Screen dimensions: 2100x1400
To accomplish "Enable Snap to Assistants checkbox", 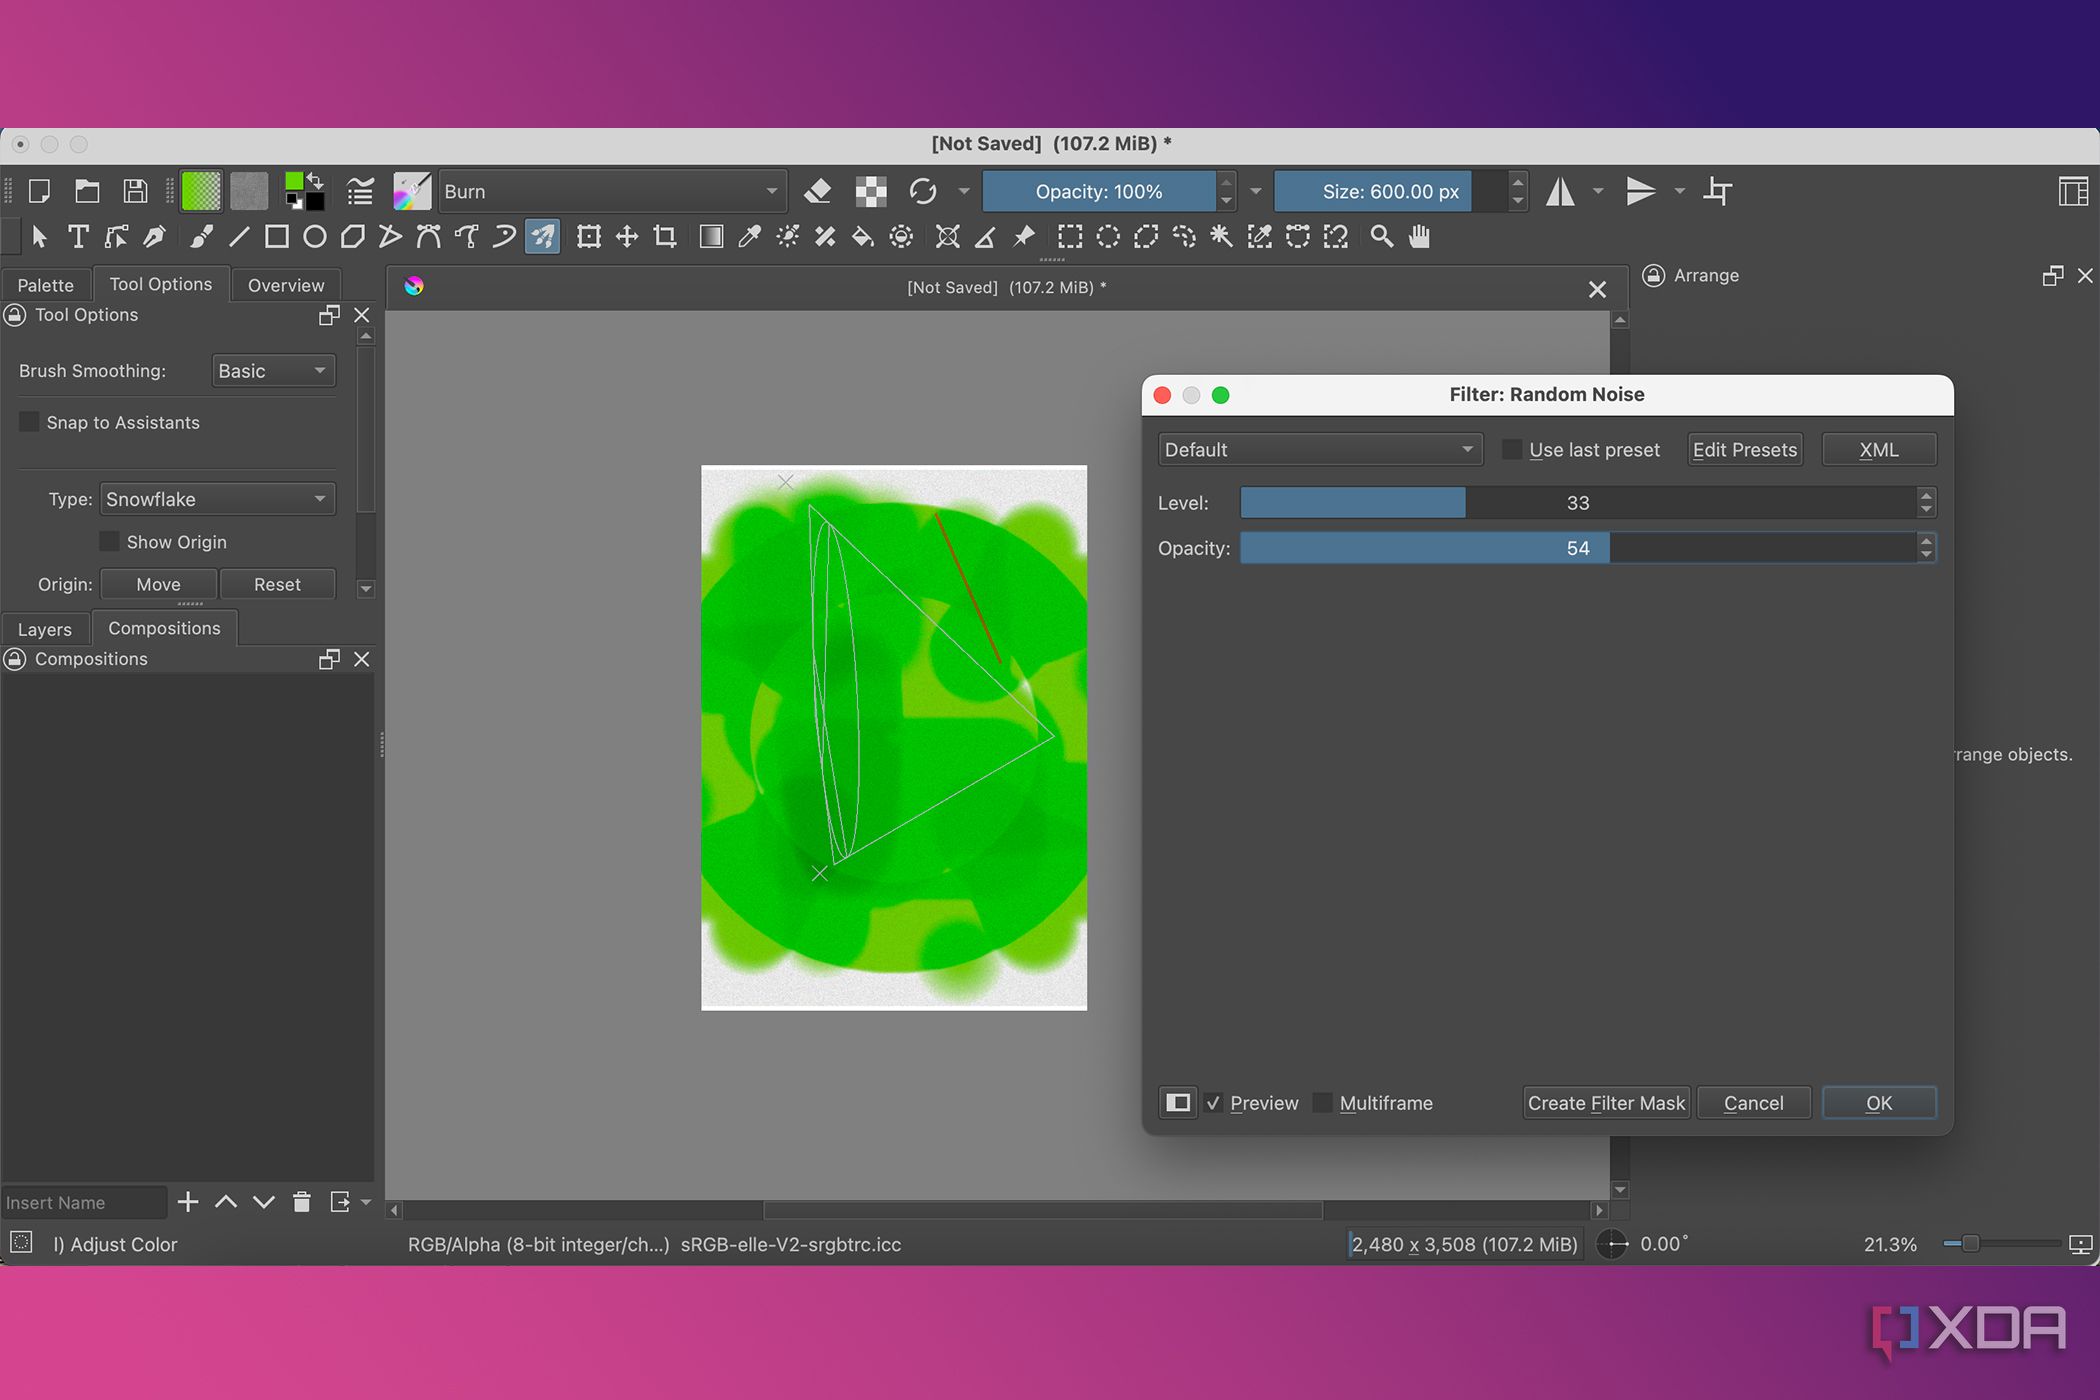I will coord(29,422).
